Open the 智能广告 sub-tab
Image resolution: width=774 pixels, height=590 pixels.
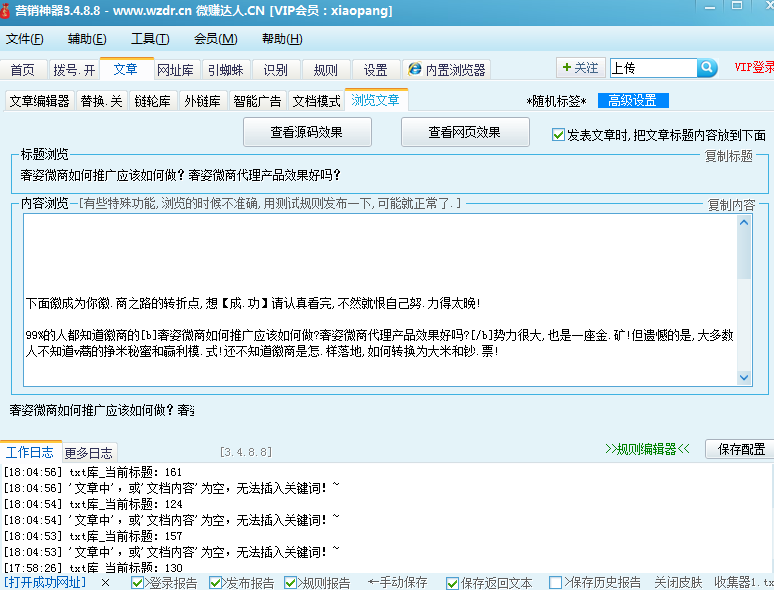click(257, 101)
